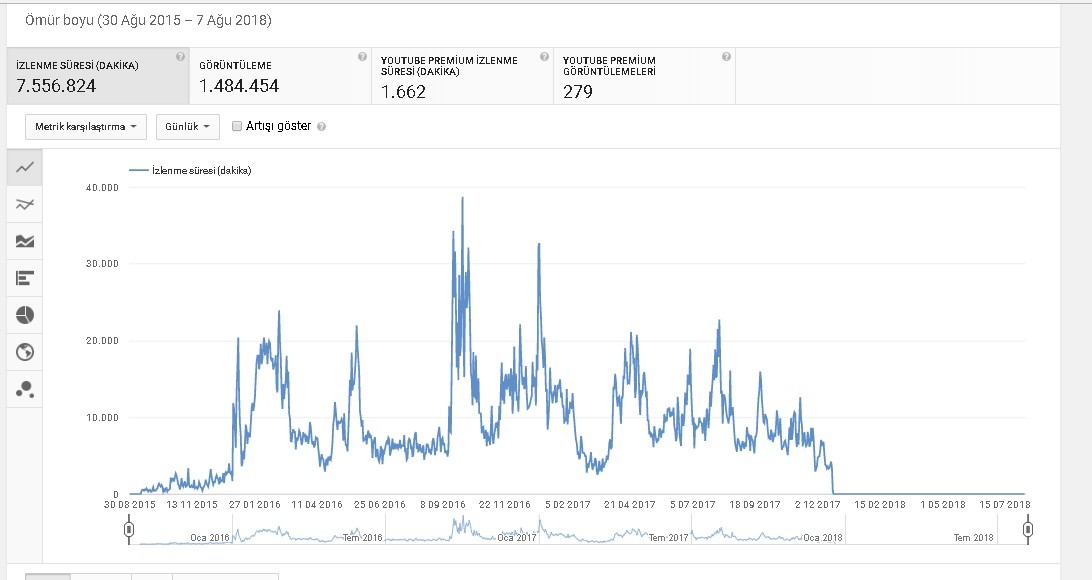
Task: Enable the Artışı göster checkbox
Action: [x=237, y=126]
